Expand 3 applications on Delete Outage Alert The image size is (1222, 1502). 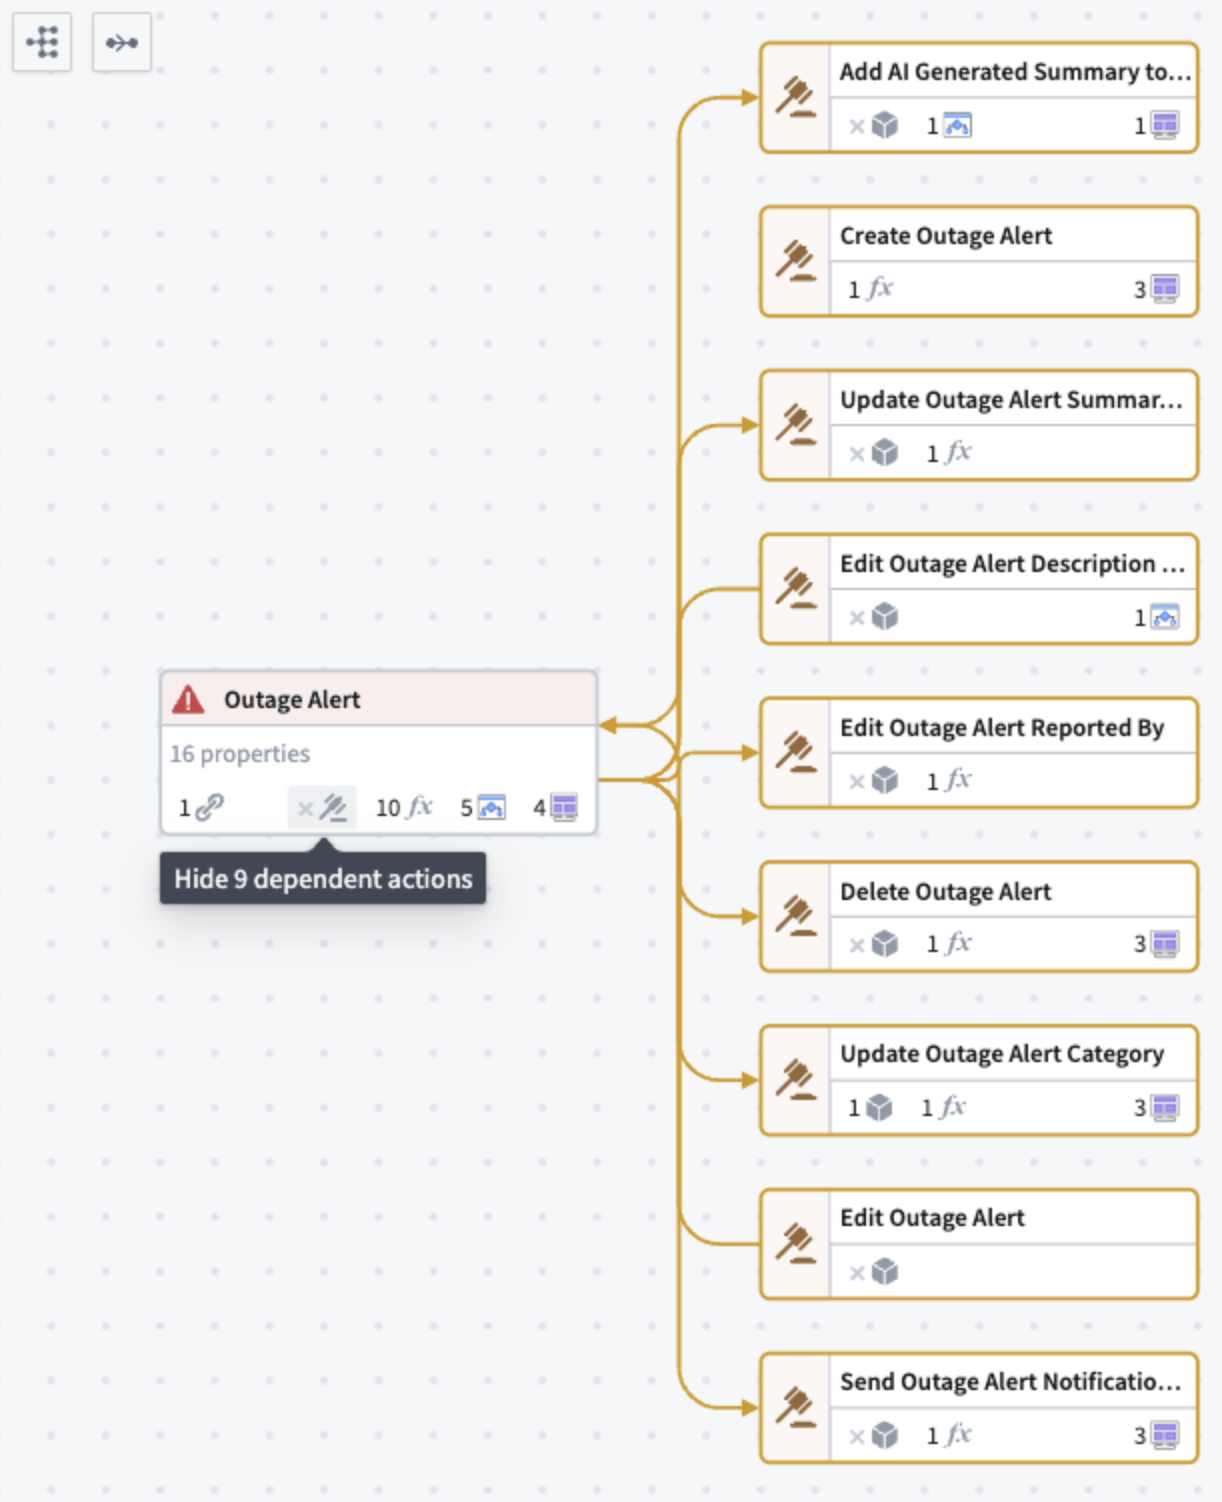point(1157,944)
